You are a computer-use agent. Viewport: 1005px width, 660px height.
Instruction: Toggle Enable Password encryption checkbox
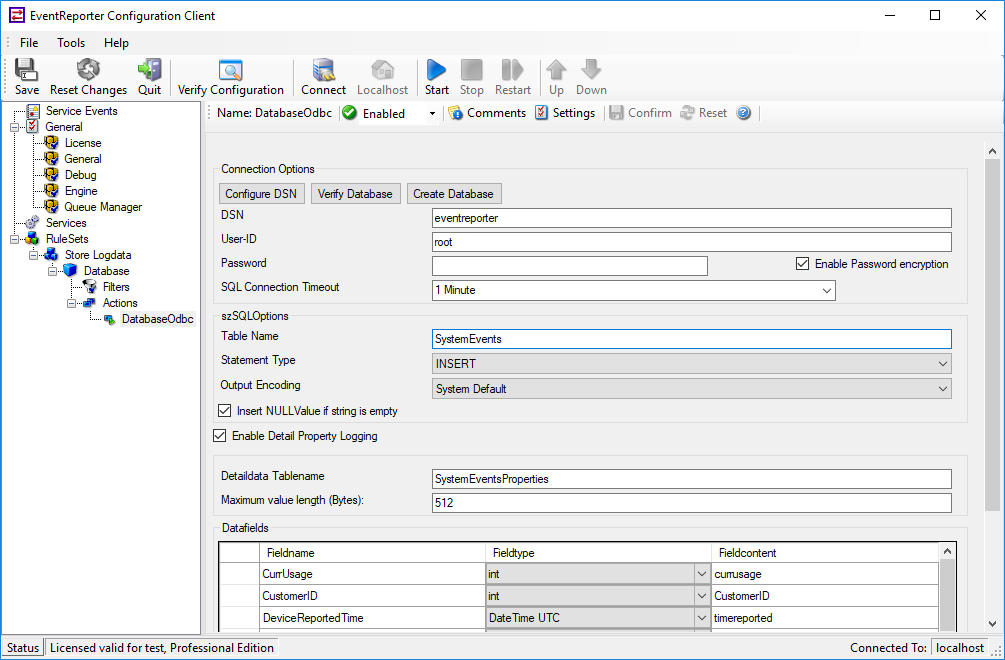(x=802, y=264)
